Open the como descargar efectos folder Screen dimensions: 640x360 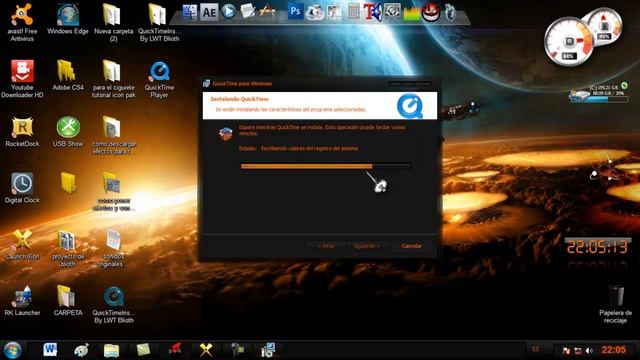pos(113,136)
